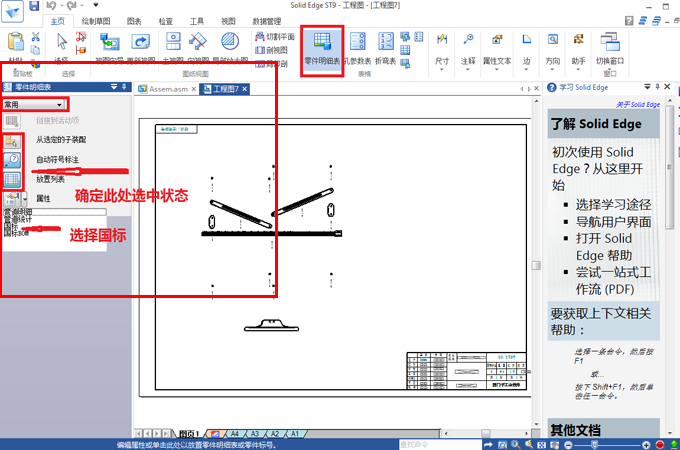The width and height of the screenshot is (680, 450).
Task: Toggle 从选定的子装配 button in the panel
Action: click(13, 141)
